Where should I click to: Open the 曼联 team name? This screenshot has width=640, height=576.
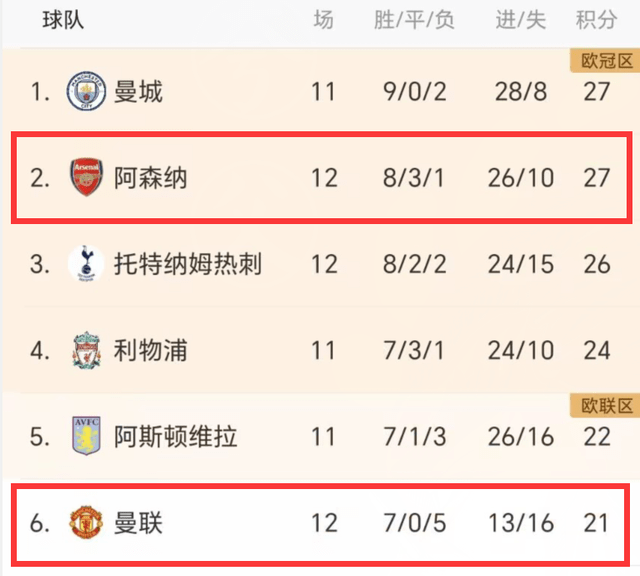click(x=138, y=523)
